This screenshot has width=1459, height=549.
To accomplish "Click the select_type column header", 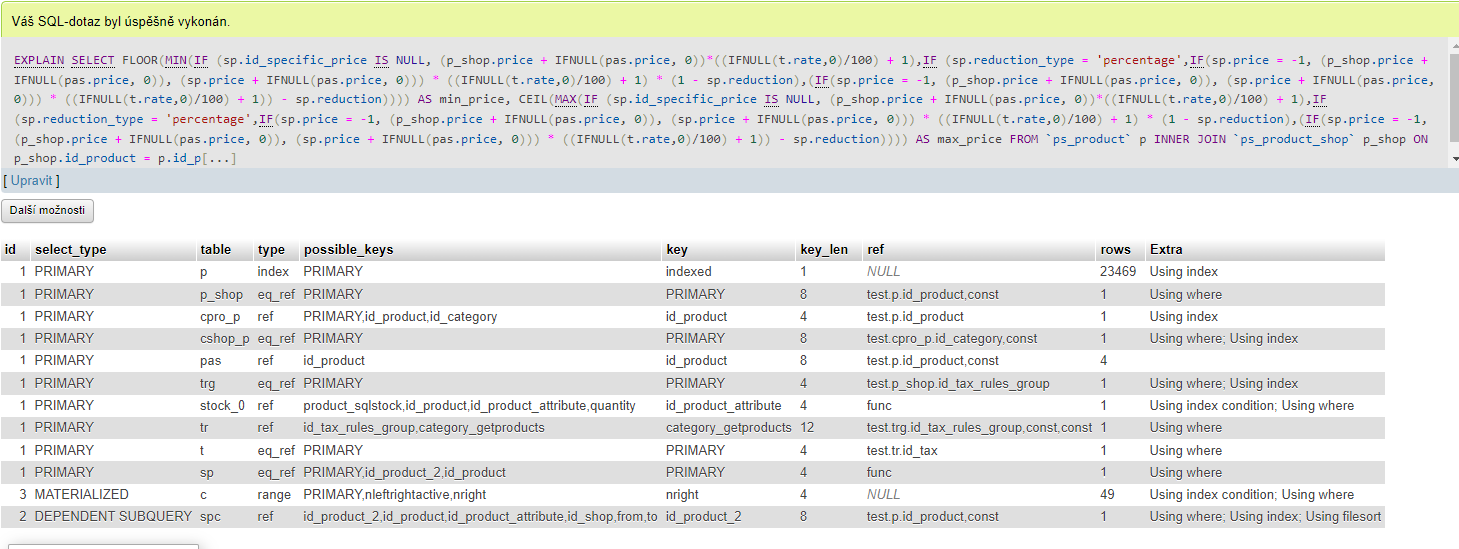I will (70, 250).
